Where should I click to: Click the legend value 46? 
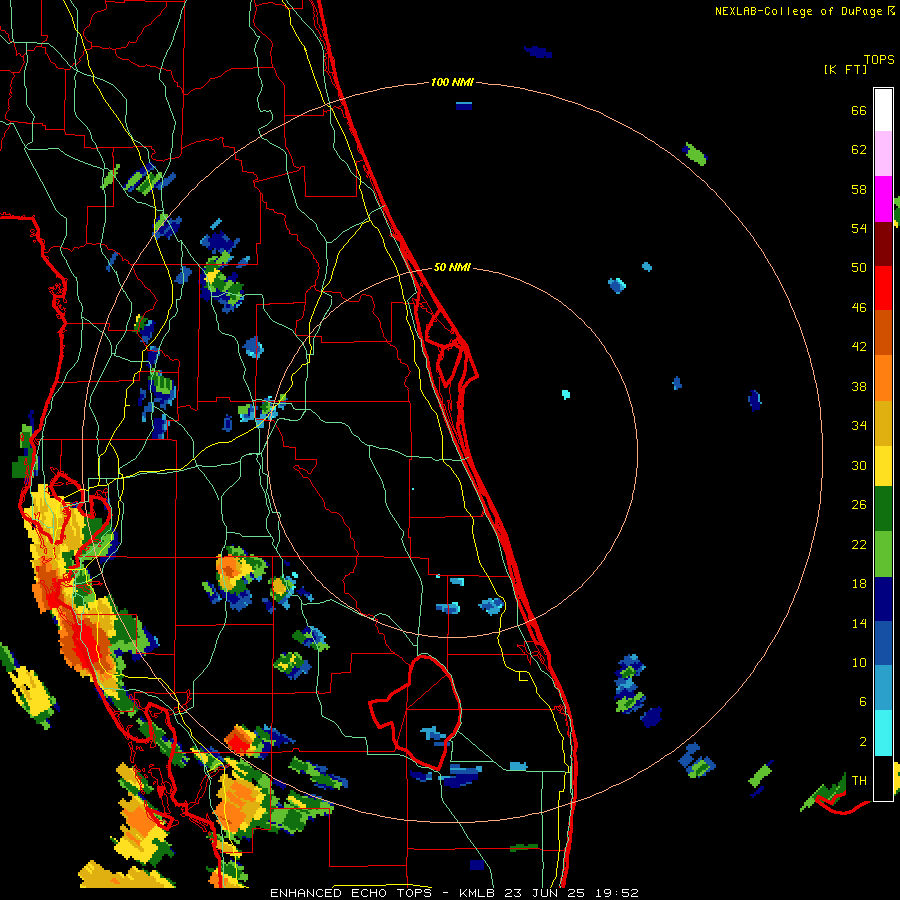859,308
